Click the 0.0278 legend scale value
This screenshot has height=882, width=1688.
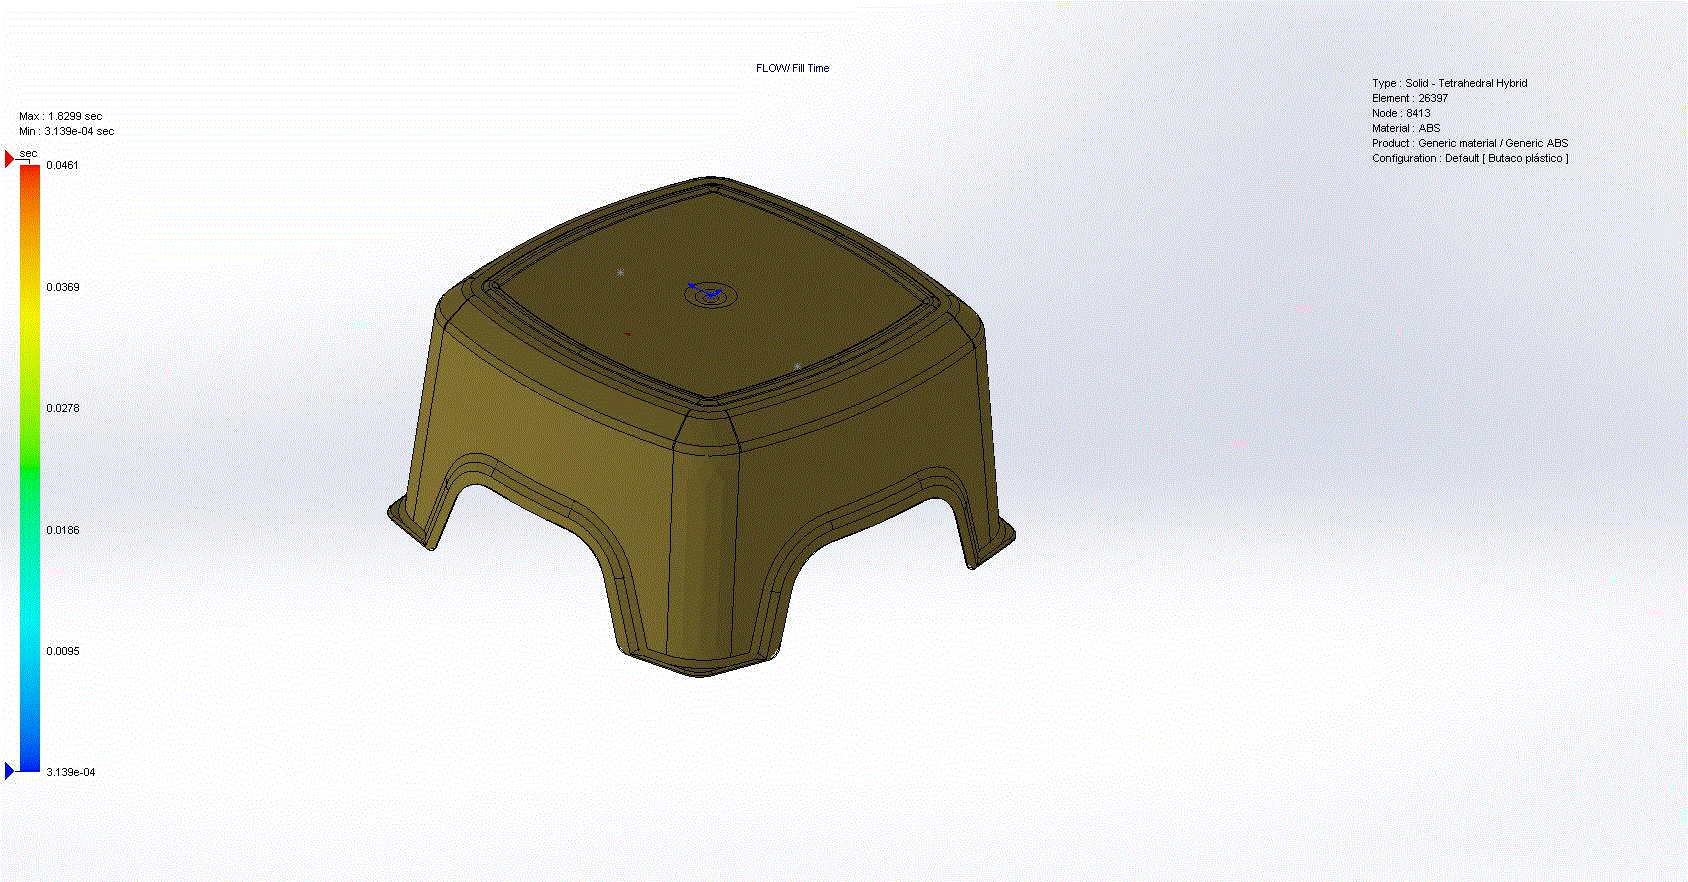coord(62,408)
